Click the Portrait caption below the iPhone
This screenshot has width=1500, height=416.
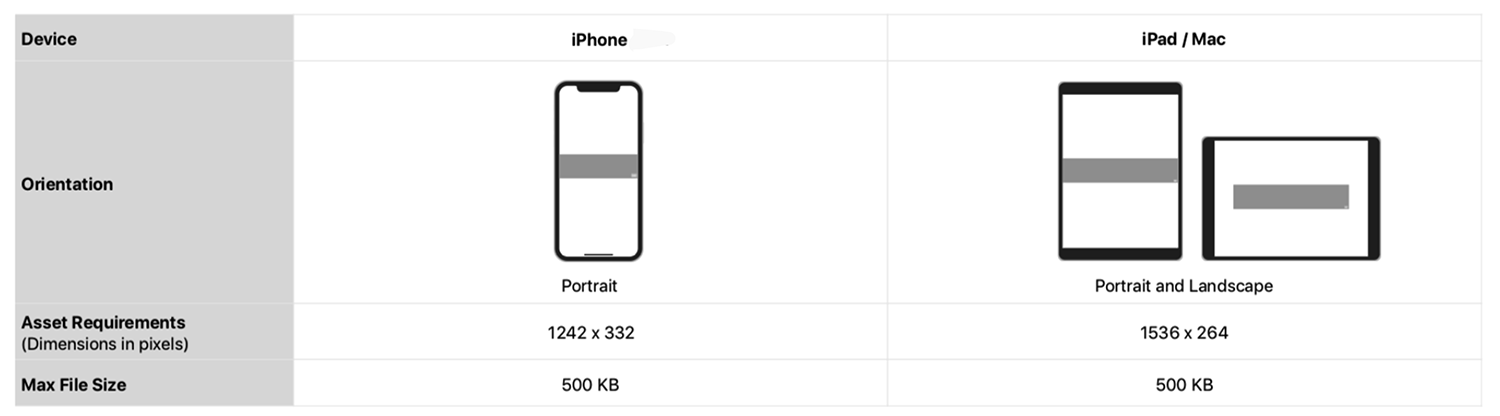pyautogui.click(x=589, y=286)
